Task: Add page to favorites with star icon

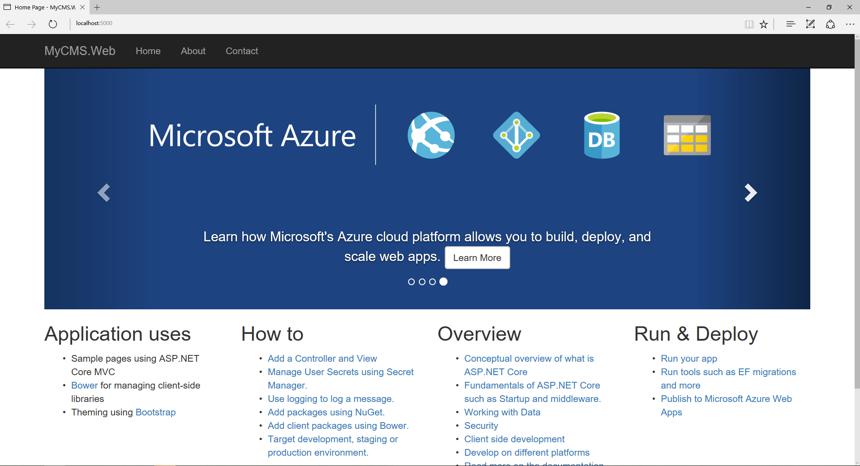Action: (763, 24)
